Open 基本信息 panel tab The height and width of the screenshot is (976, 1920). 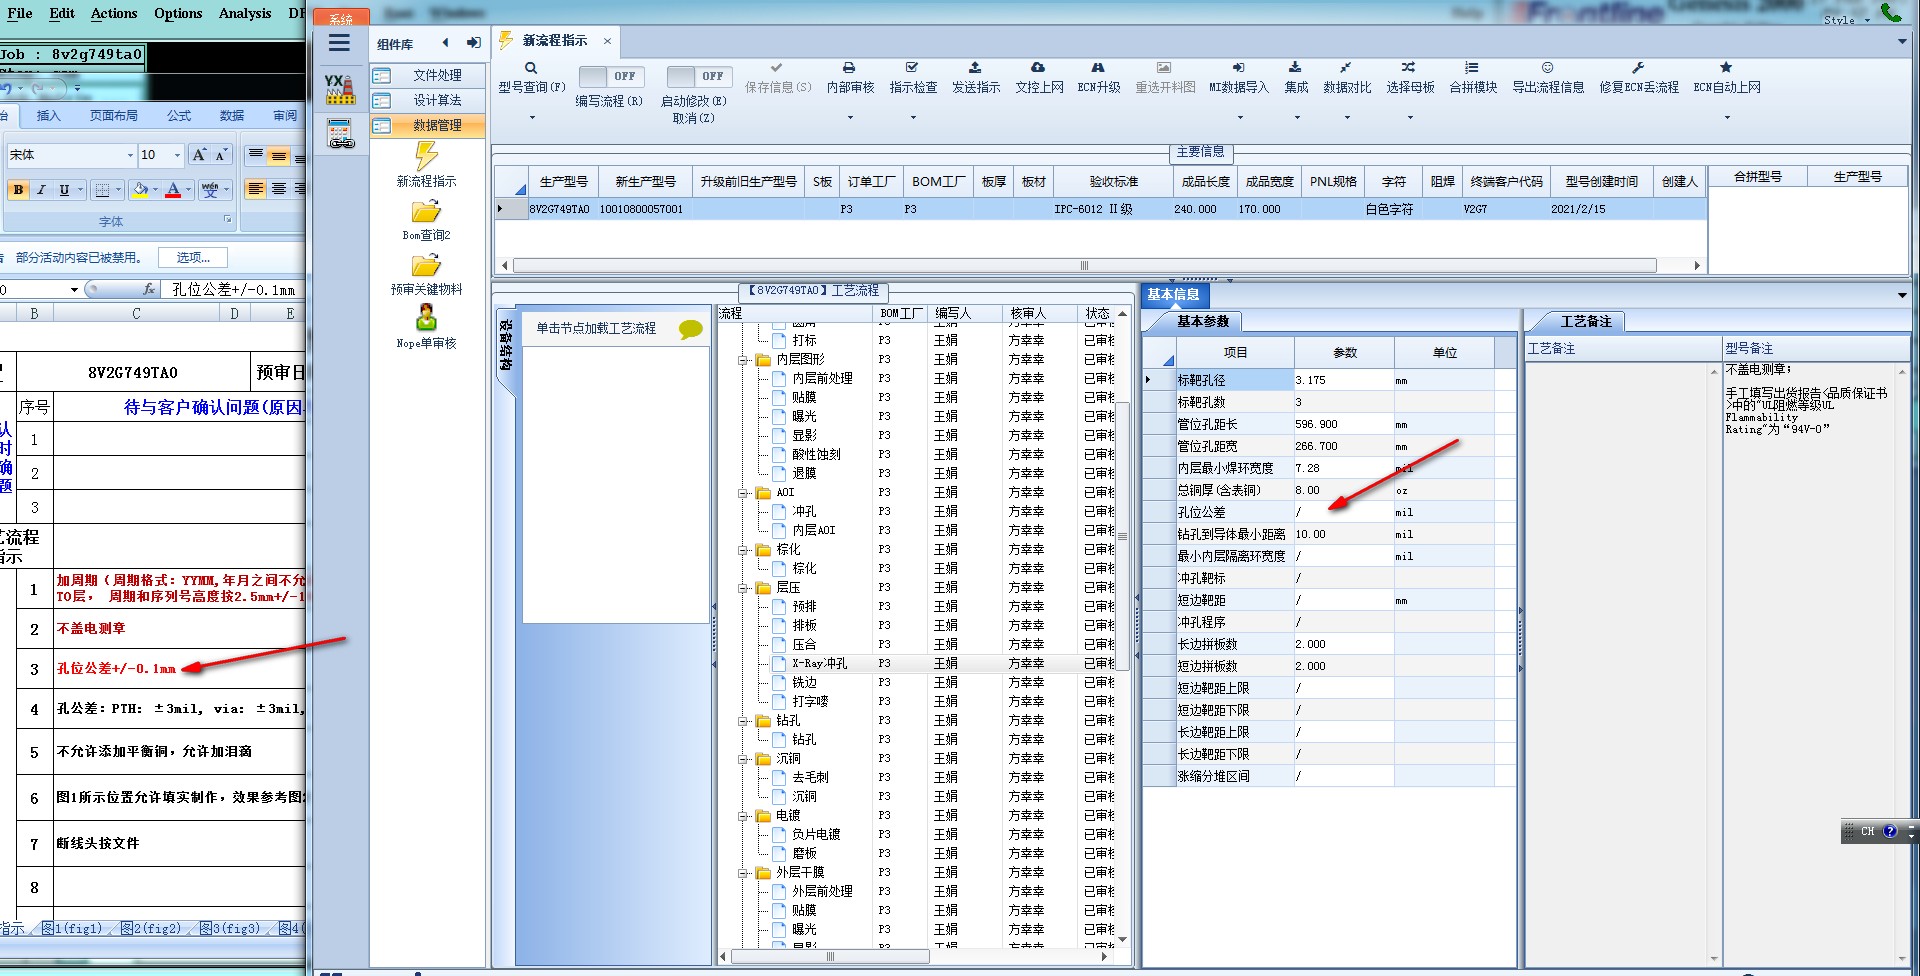pos(1174,295)
